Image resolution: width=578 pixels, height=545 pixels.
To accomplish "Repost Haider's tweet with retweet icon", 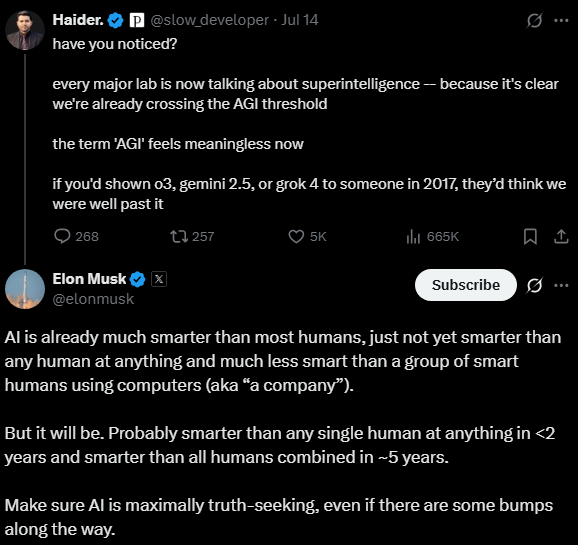I will tap(192, 236).
